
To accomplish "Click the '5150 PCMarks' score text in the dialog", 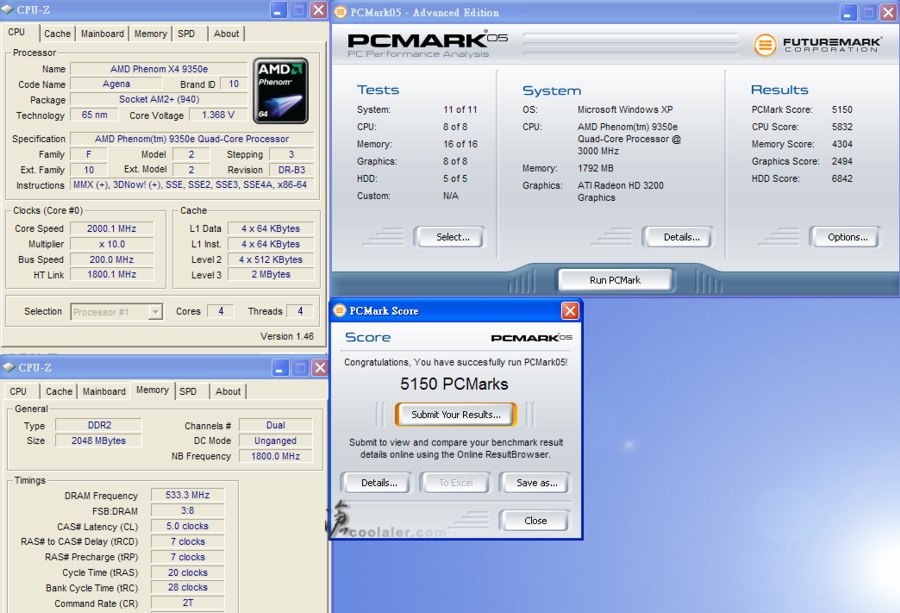I will pos(454,384).
